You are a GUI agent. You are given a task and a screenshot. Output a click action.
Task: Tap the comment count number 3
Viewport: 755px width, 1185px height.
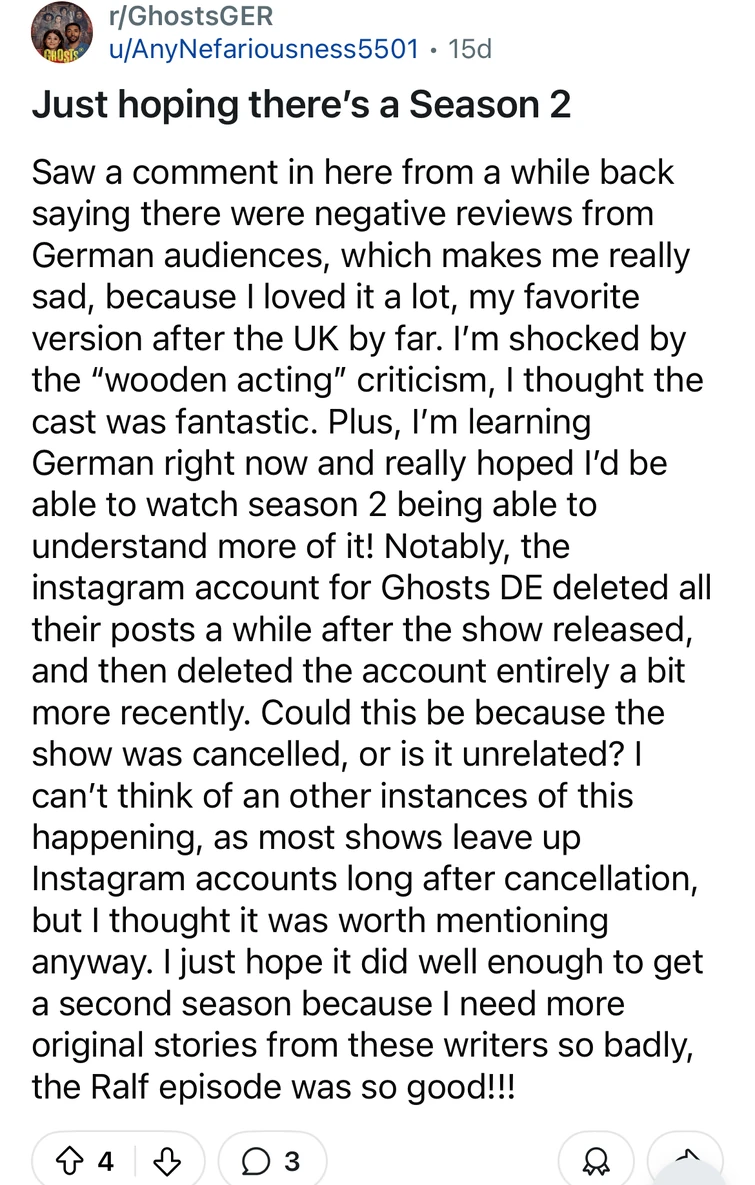click(291, 1161)
